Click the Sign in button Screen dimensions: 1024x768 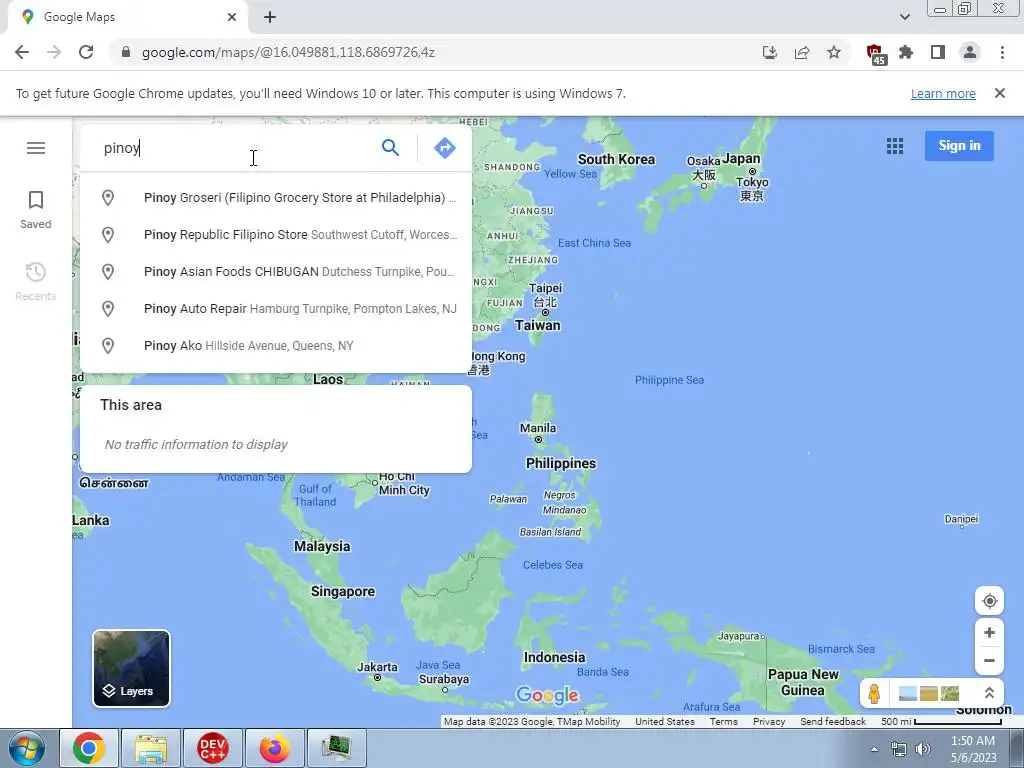[959, 146]
